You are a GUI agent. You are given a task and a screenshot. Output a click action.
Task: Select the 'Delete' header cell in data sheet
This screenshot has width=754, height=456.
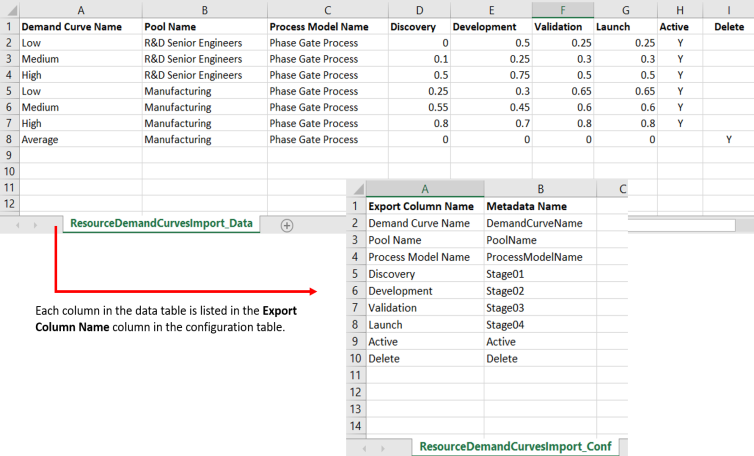click(729, 27)
